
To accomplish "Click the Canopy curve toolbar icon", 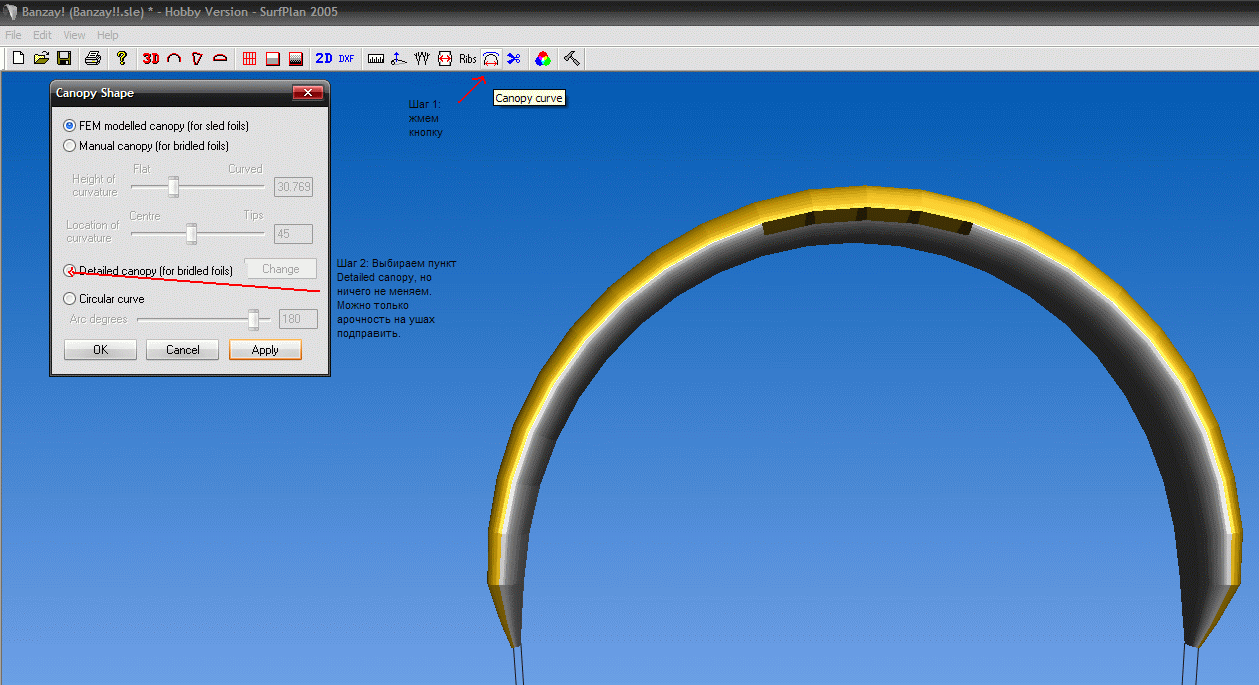I will click(491, 59).
